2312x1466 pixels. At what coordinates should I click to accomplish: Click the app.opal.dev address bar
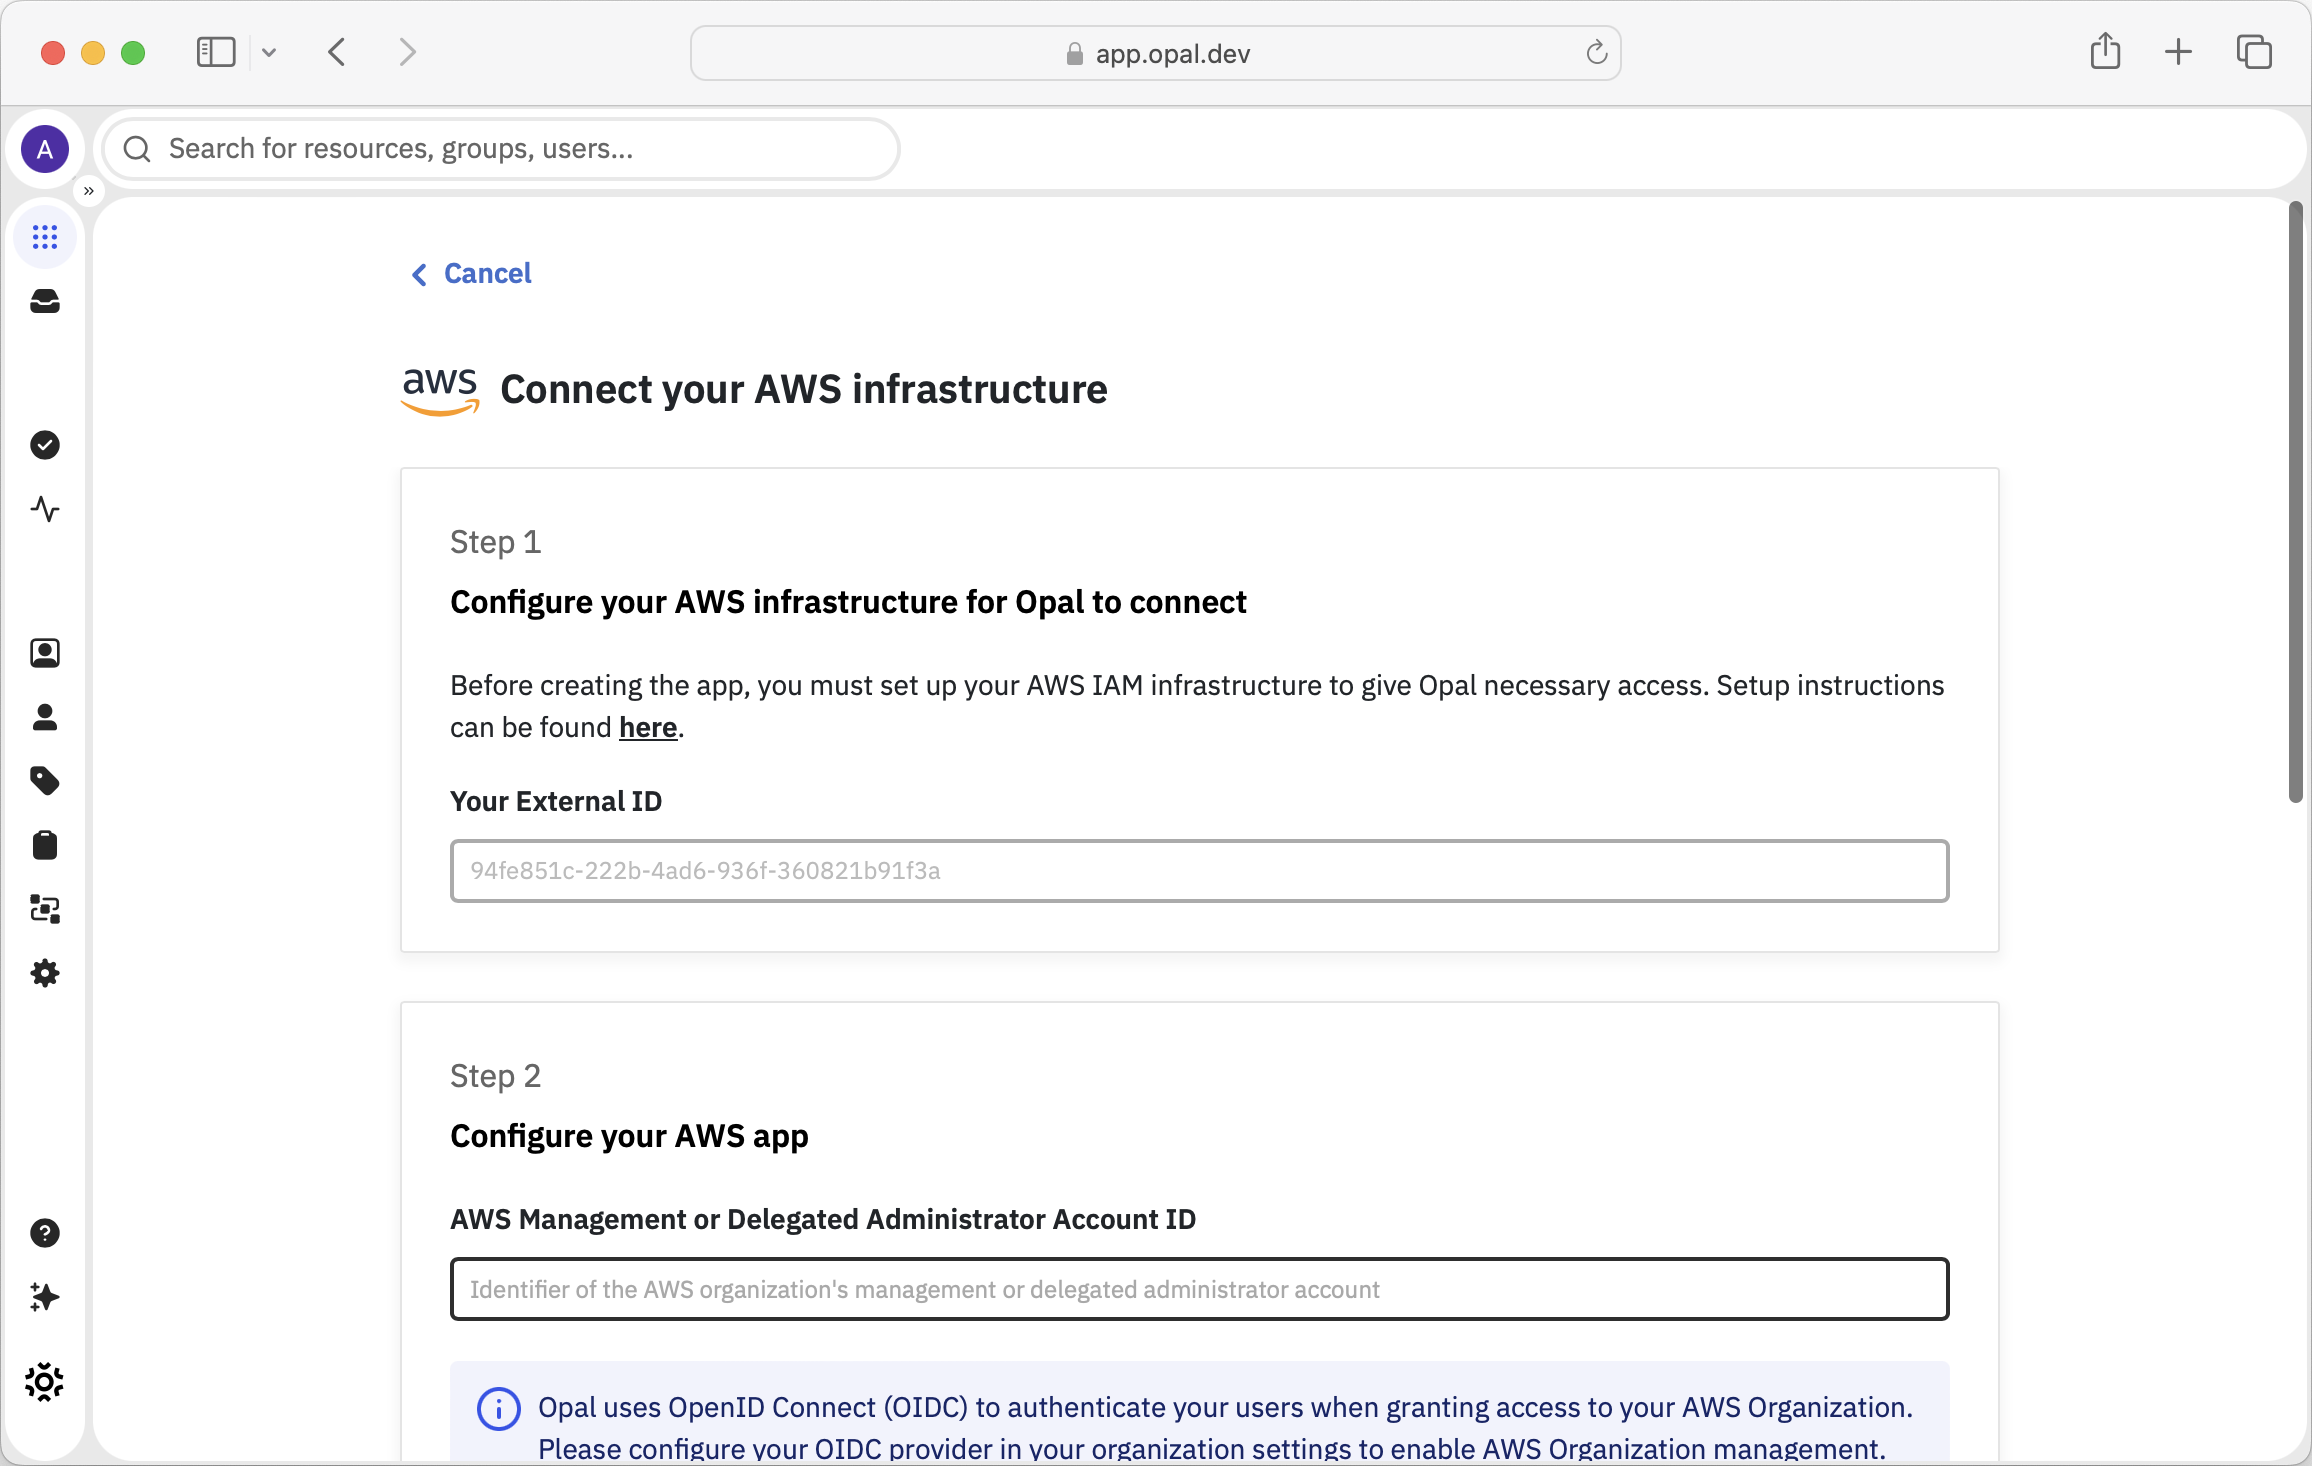[1156, 53]
